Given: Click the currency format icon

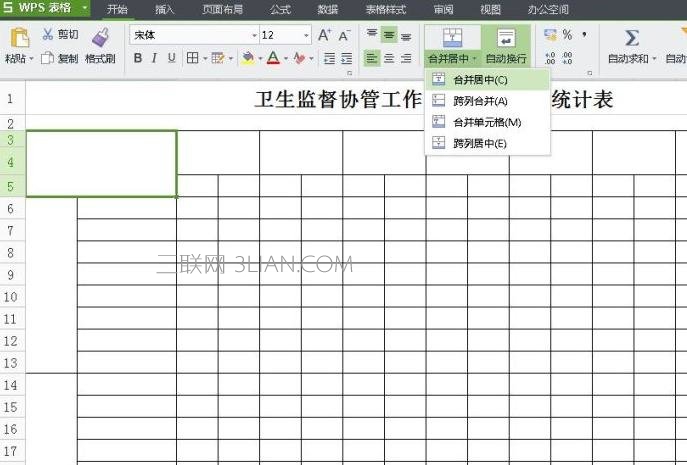Looking at the screenshot, I should click(x=550, y=35).
